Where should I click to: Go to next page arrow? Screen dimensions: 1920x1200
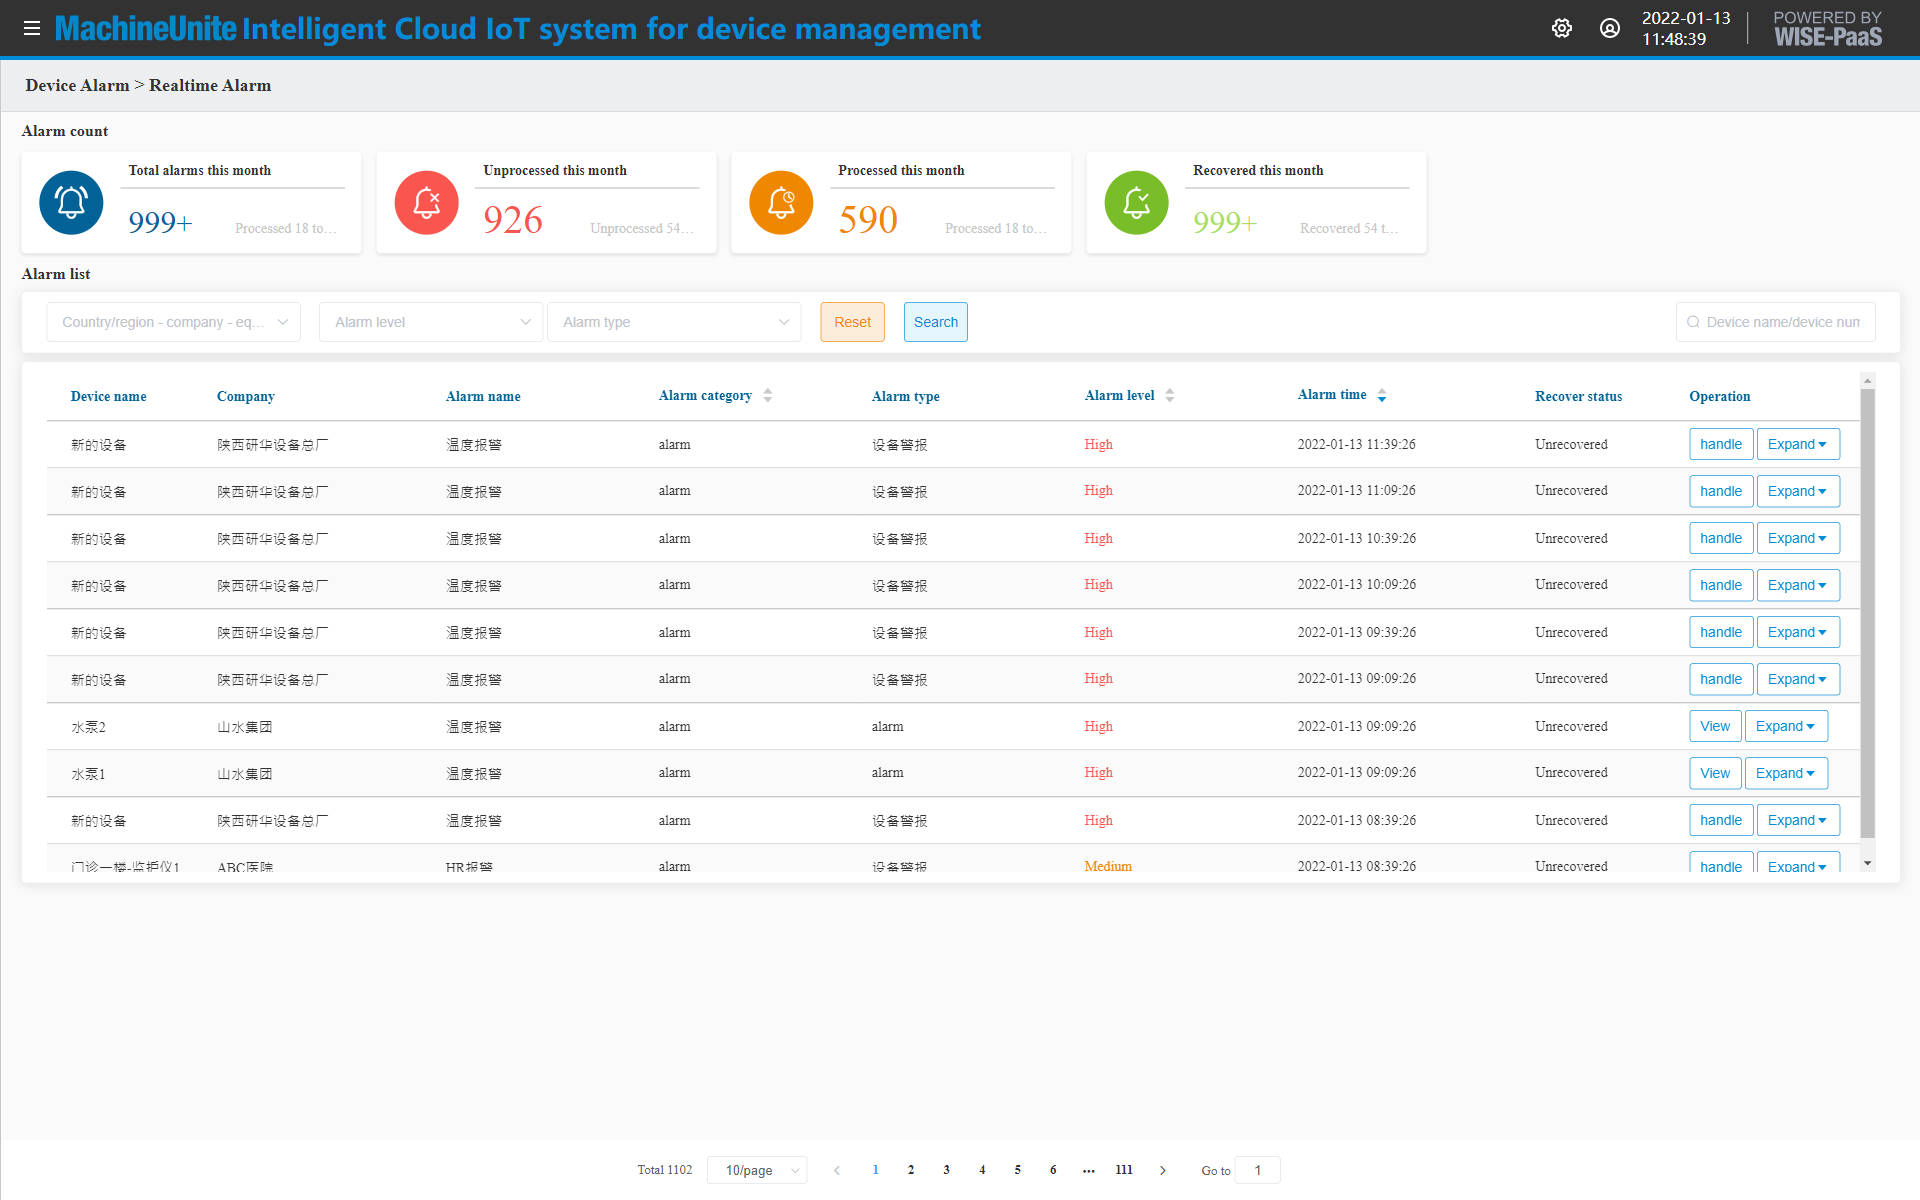tap(1163, 1170)
